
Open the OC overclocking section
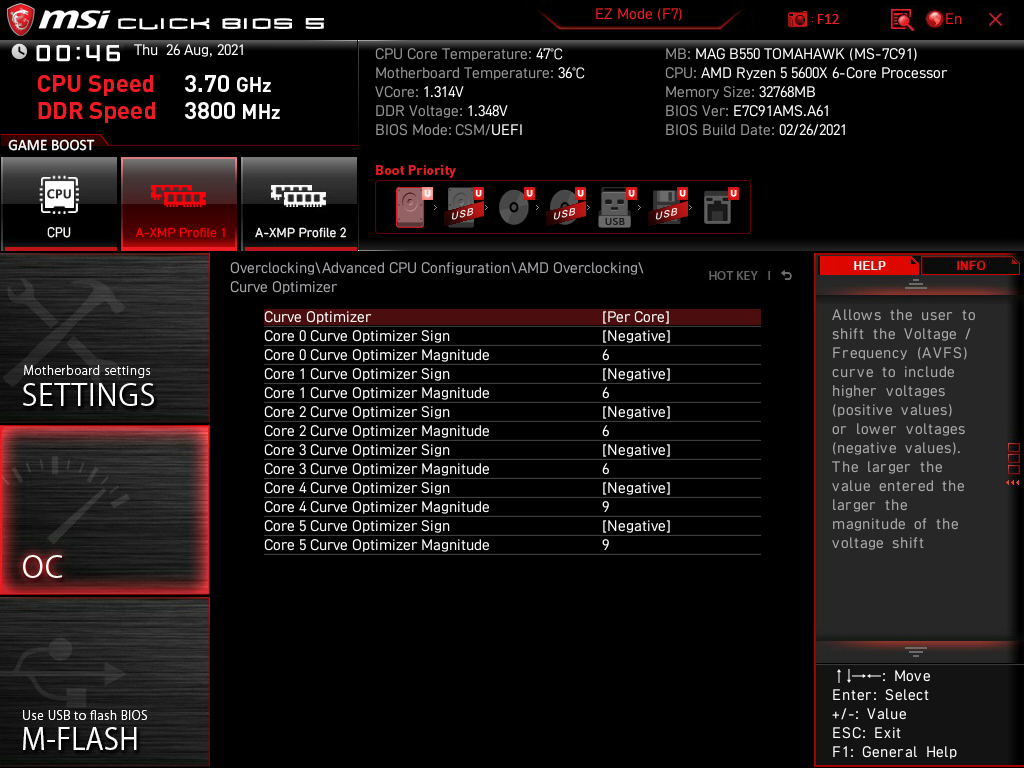[x=104, y=511]
